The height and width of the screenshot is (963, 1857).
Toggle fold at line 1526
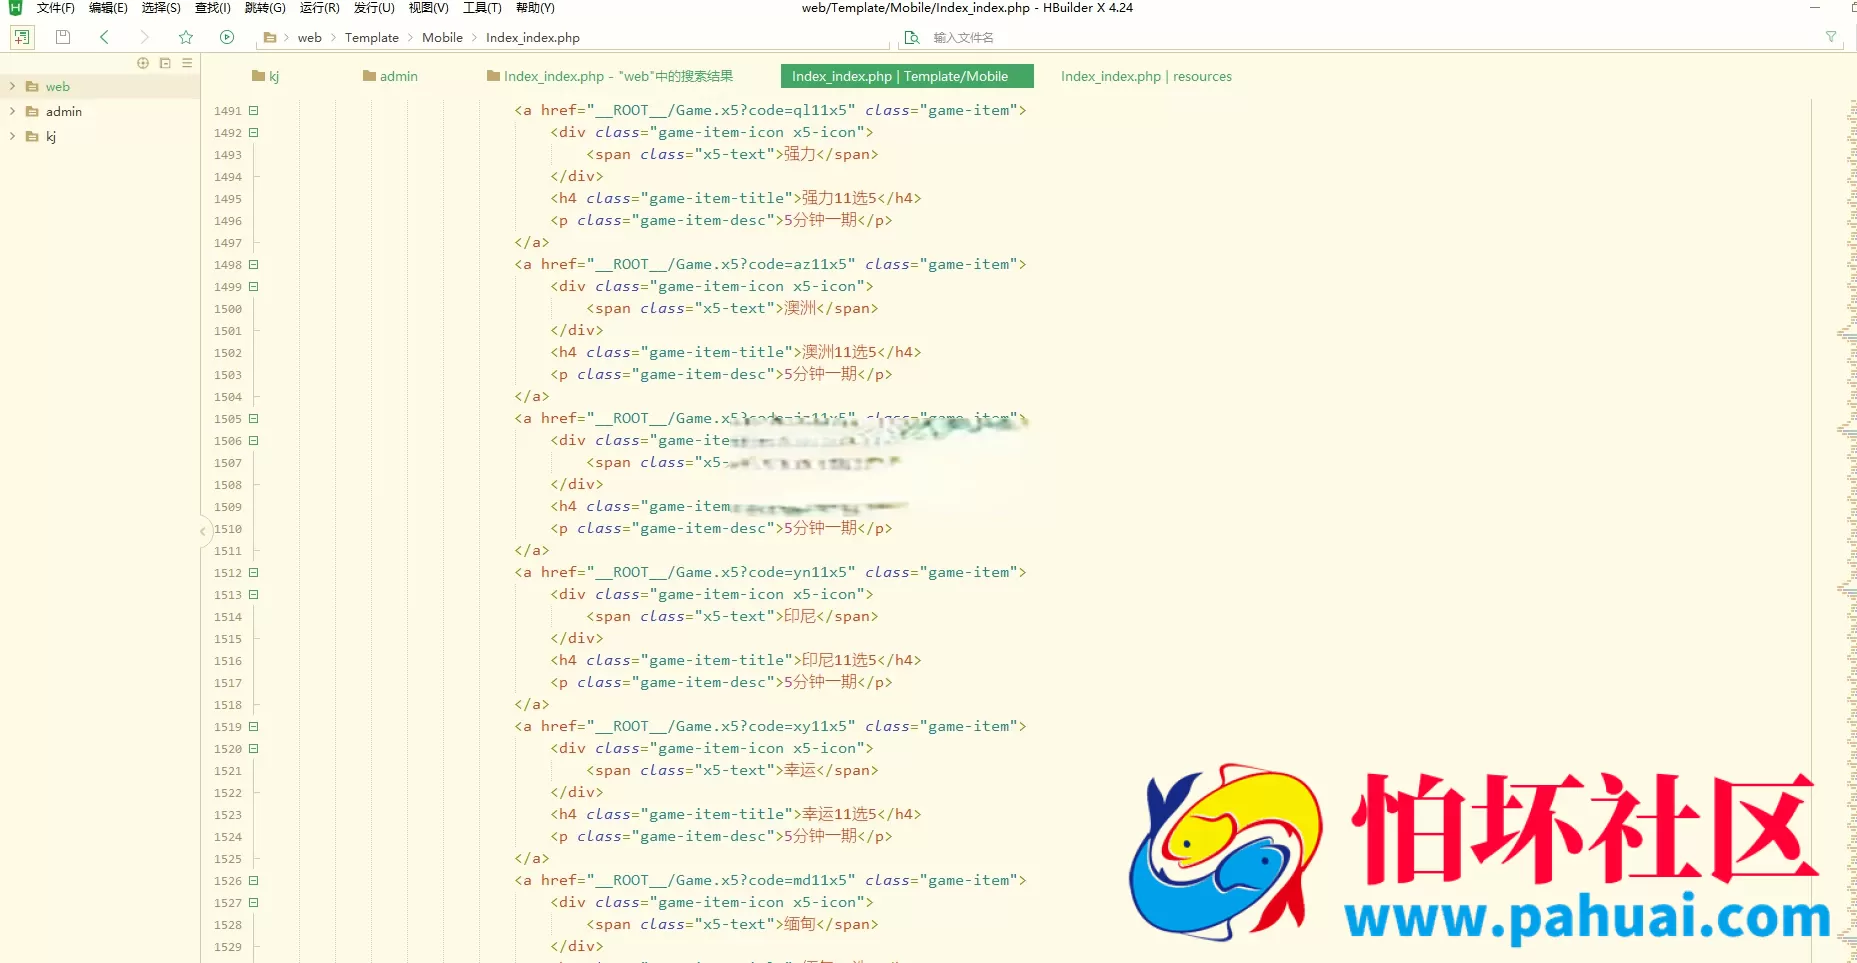point(254,881)
